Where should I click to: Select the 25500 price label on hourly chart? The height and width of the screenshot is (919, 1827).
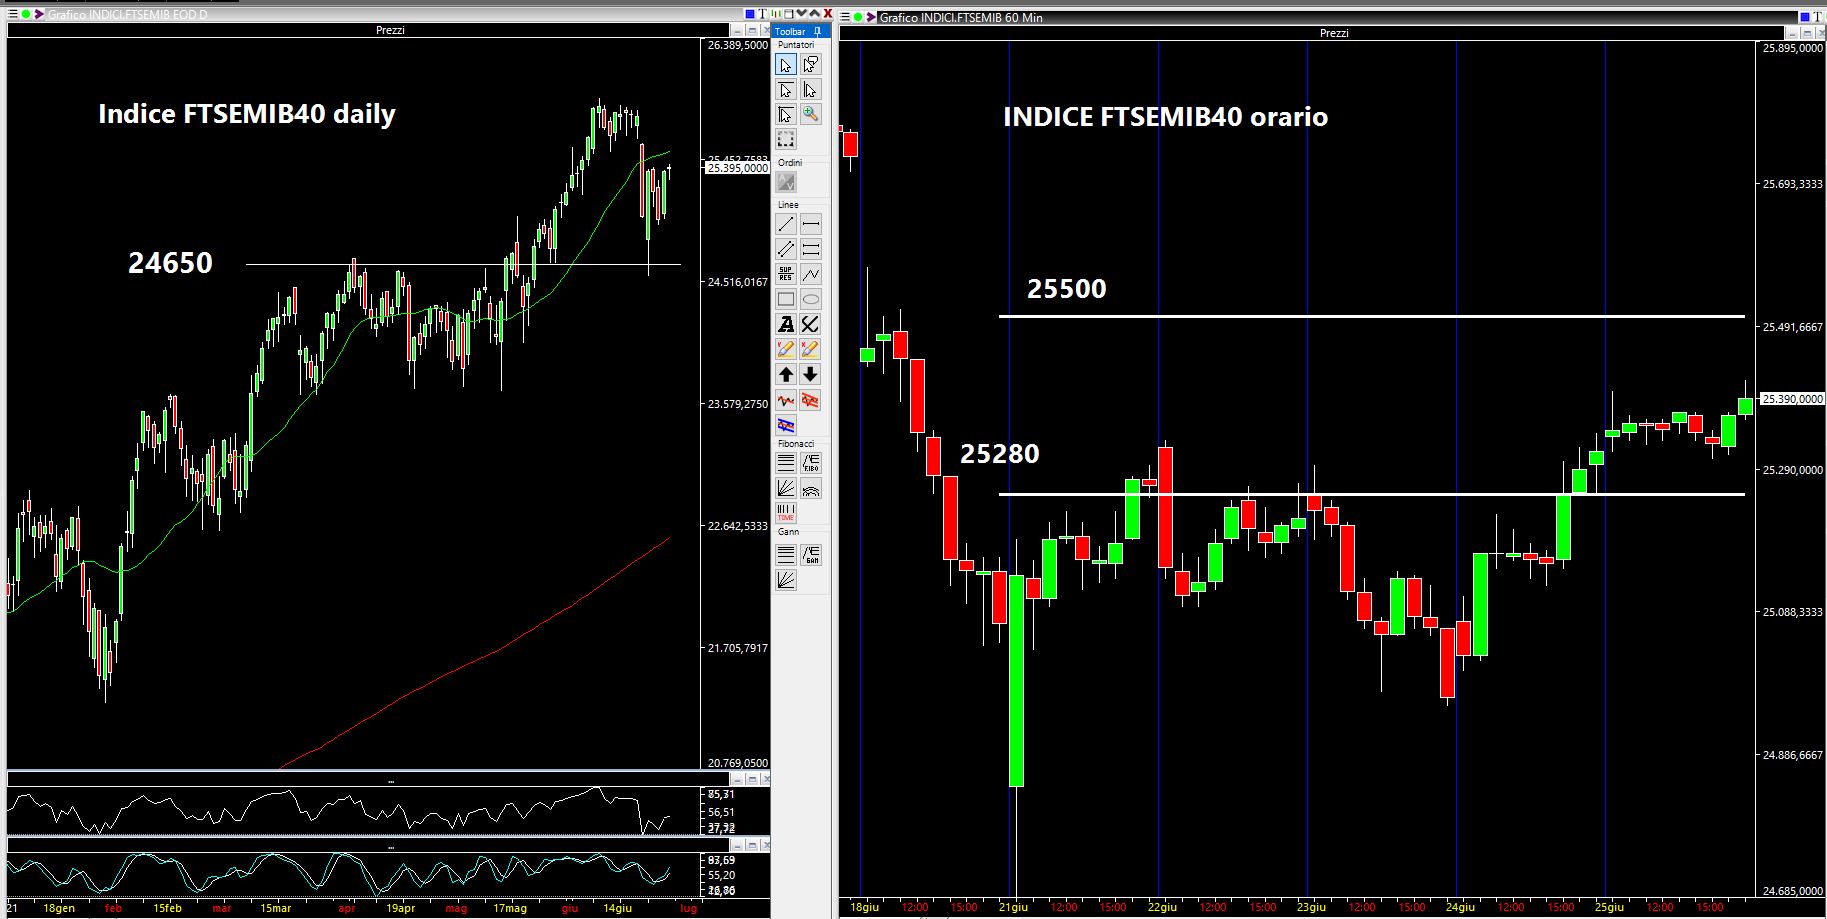[x=1067, y=289]
